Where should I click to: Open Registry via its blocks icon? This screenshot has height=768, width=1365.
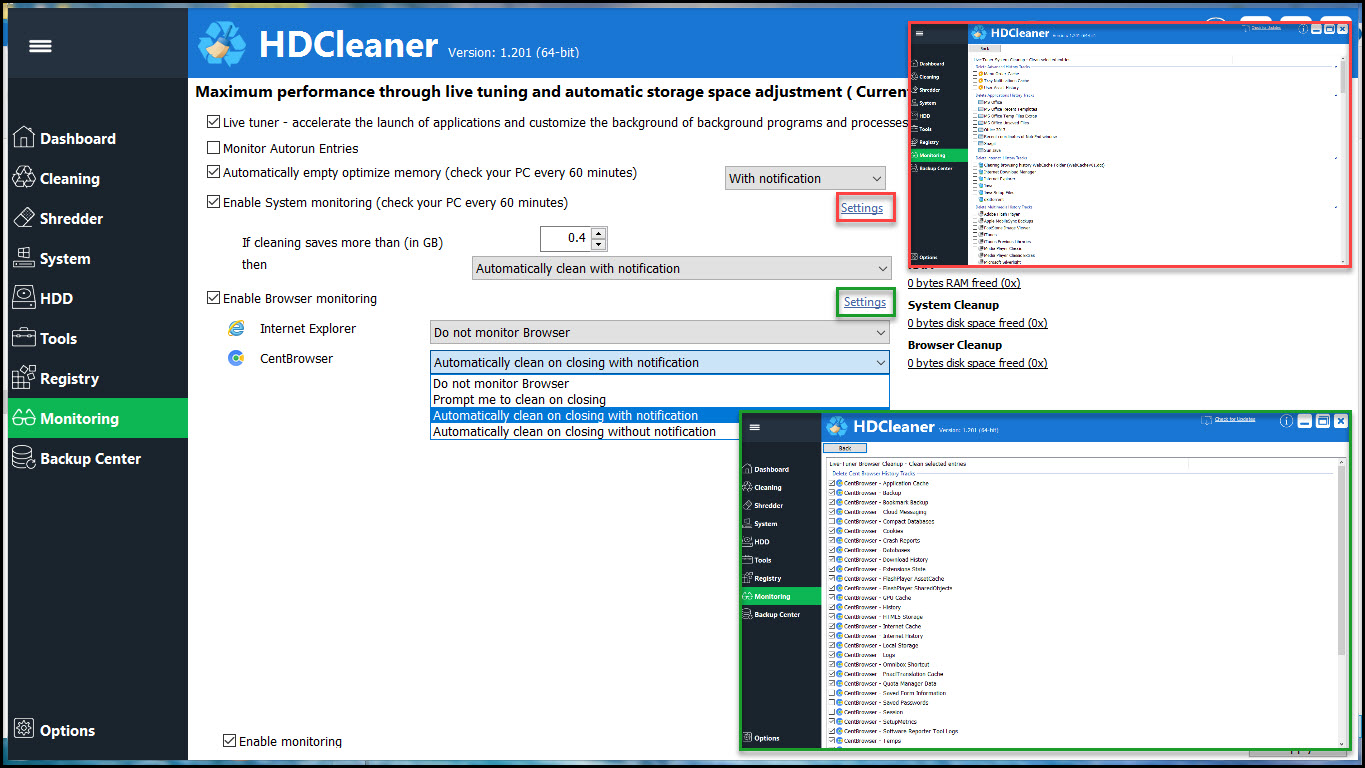pyautogui.click(x=24, y=378)
